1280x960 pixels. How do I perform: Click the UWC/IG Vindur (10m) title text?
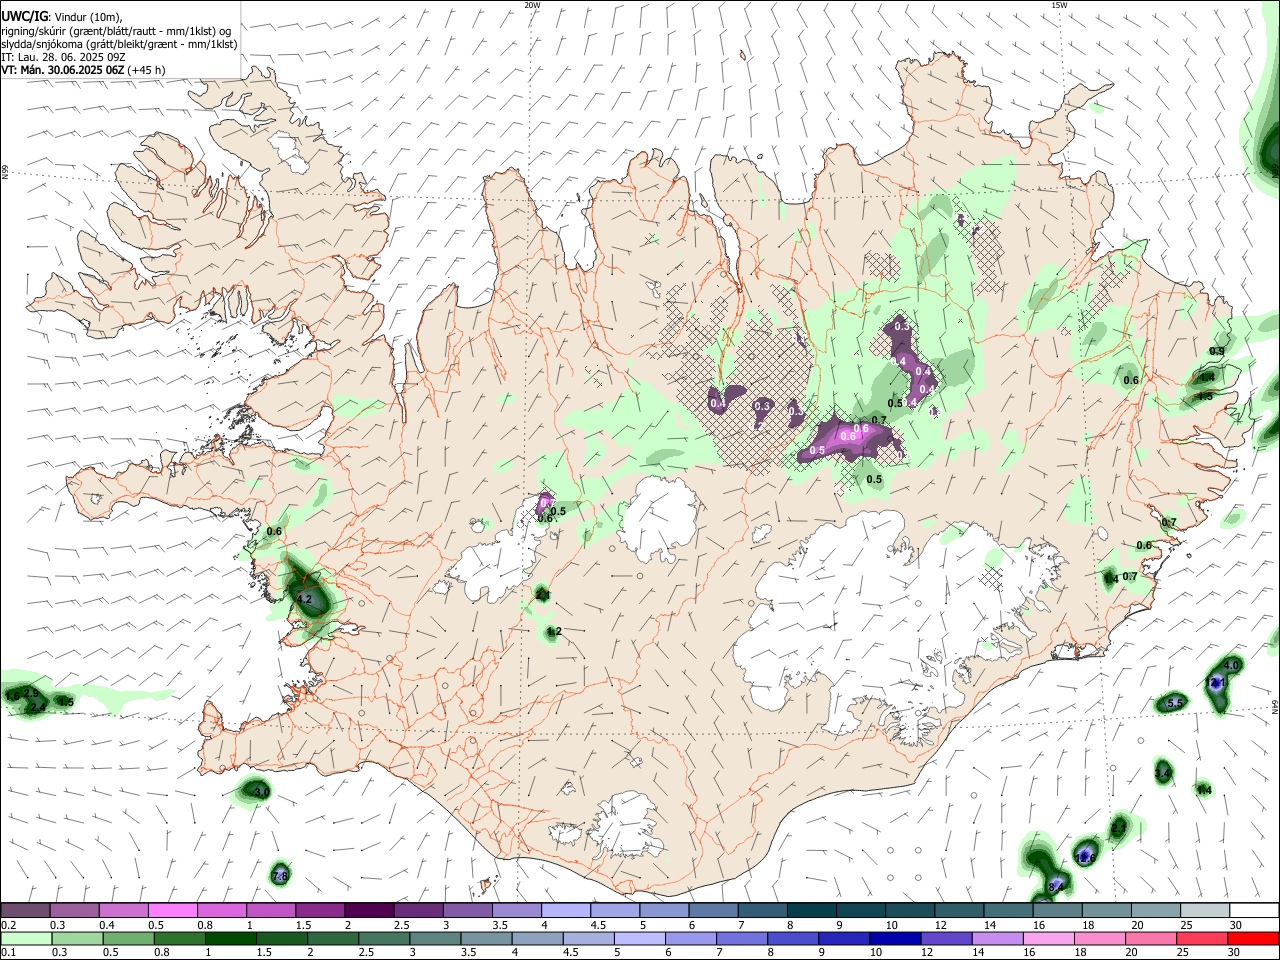[62, 17]
